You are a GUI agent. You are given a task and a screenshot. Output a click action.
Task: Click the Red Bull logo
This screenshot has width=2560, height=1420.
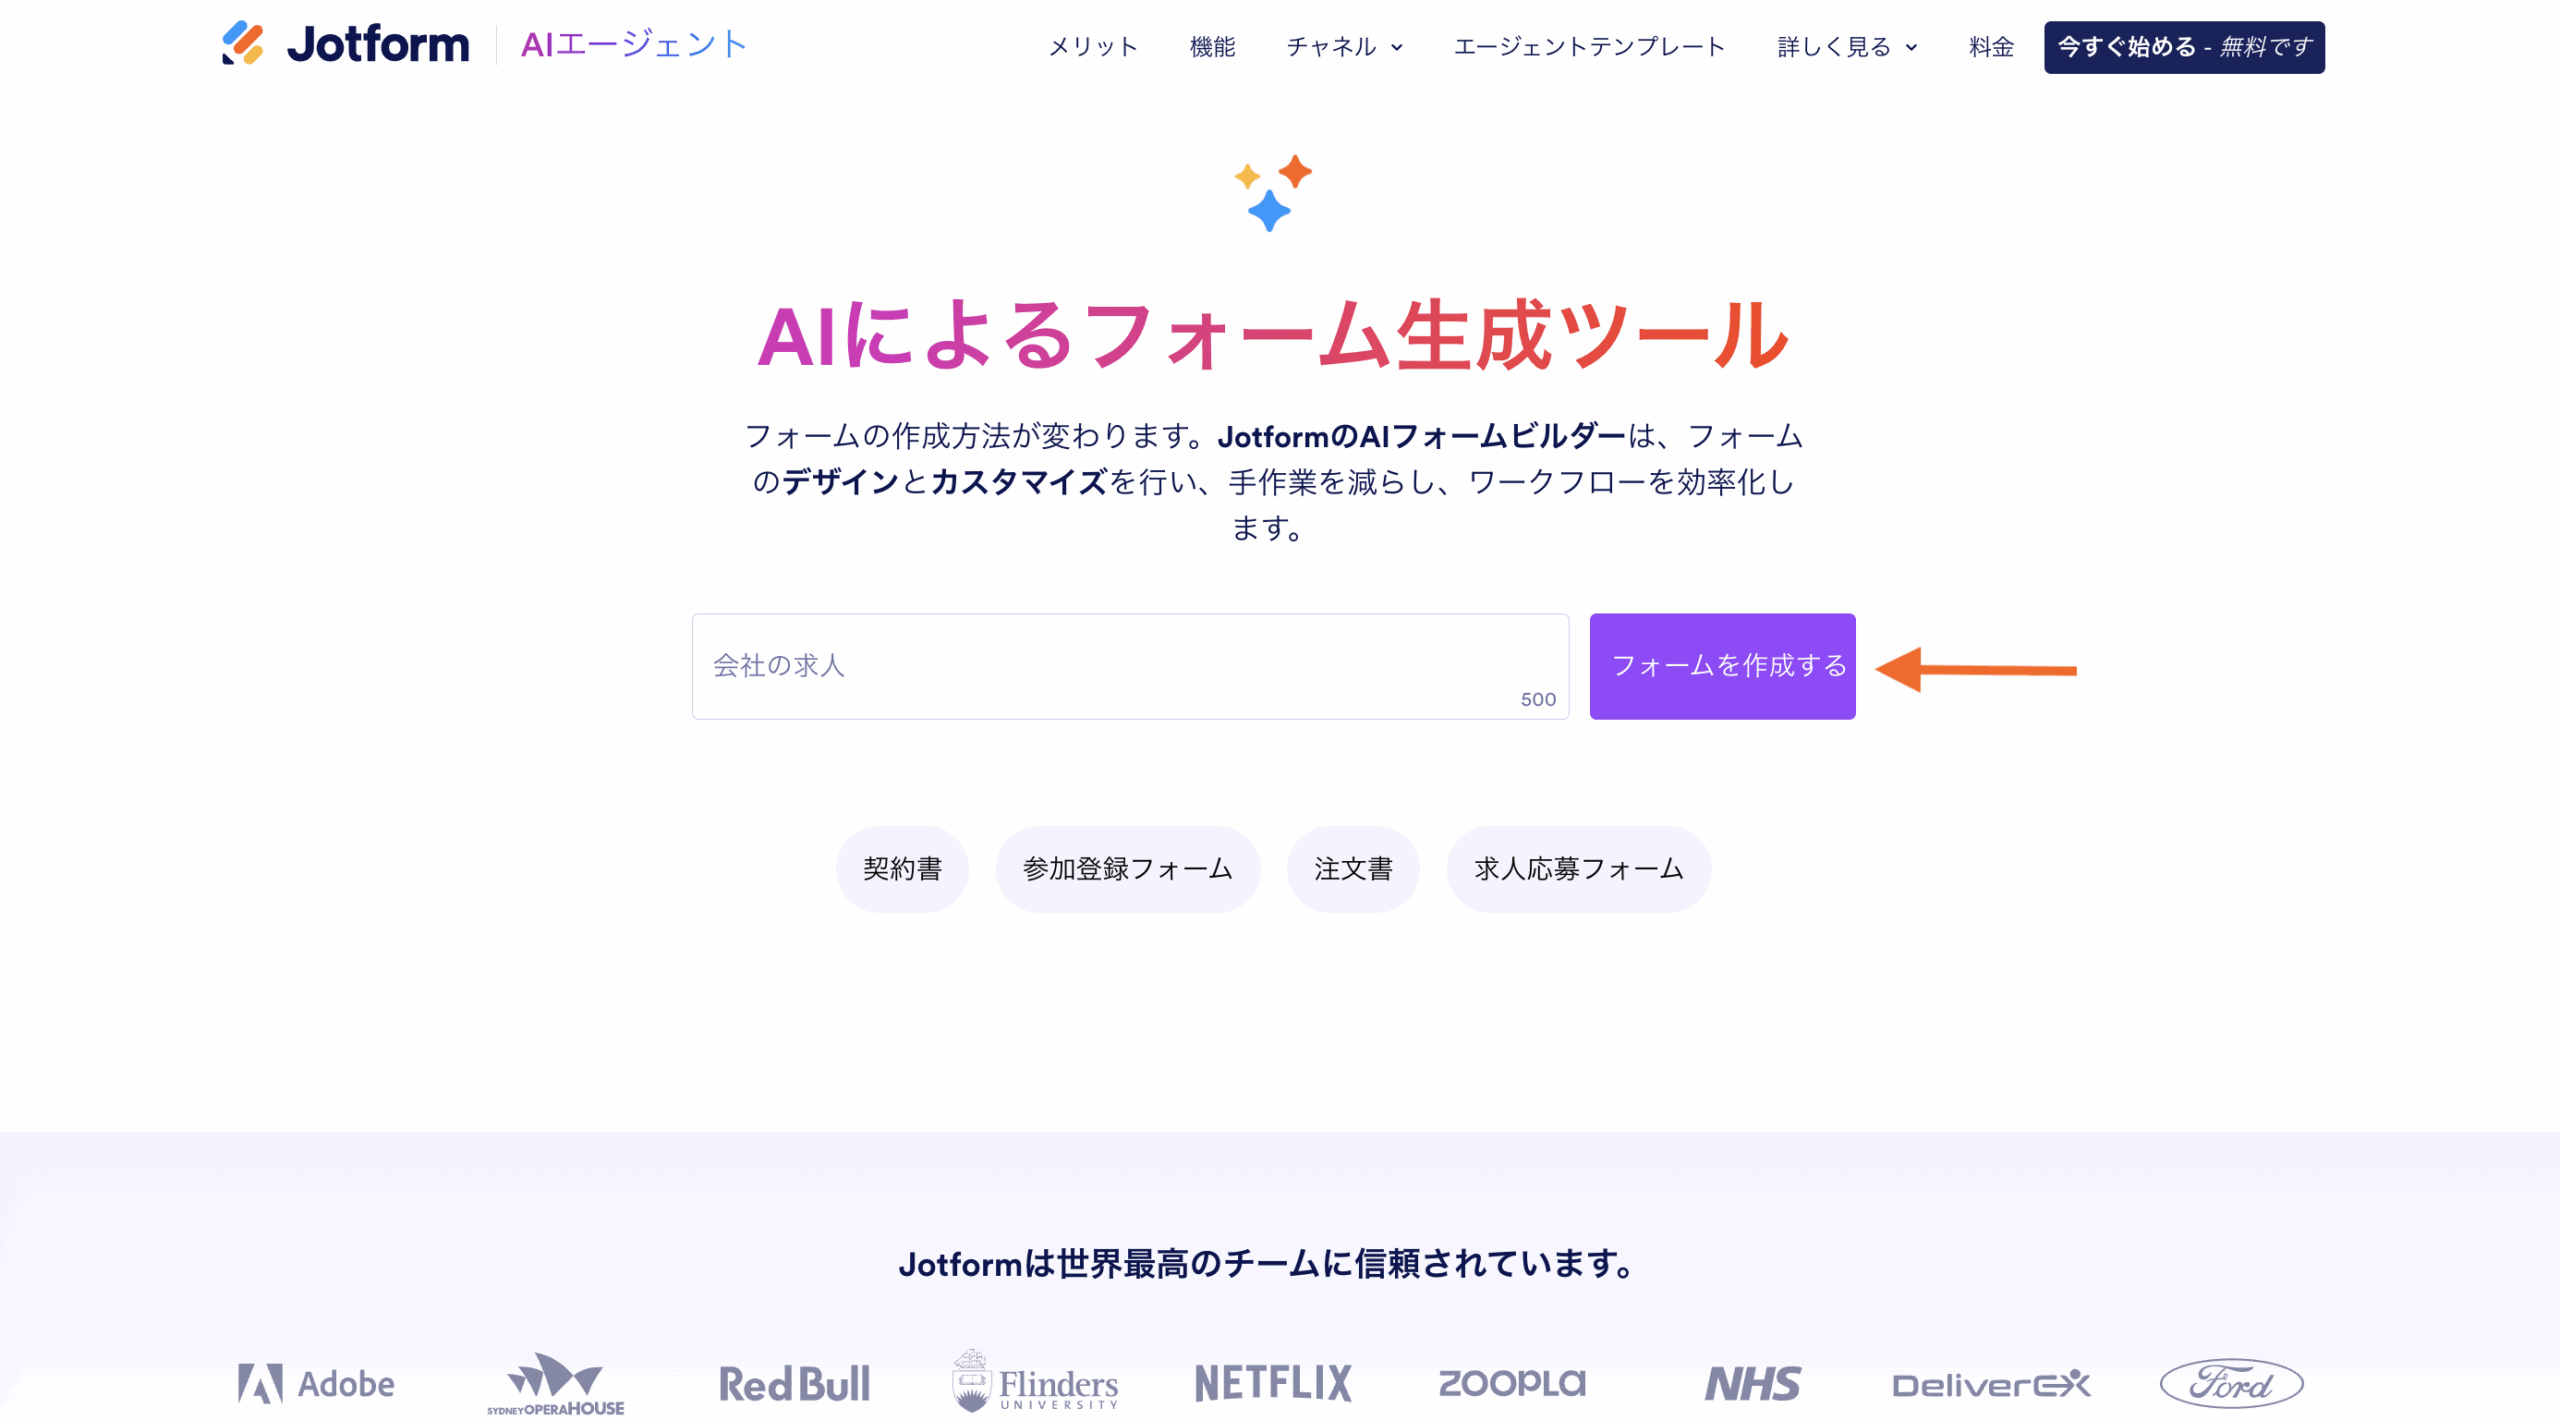[795, 1384]
